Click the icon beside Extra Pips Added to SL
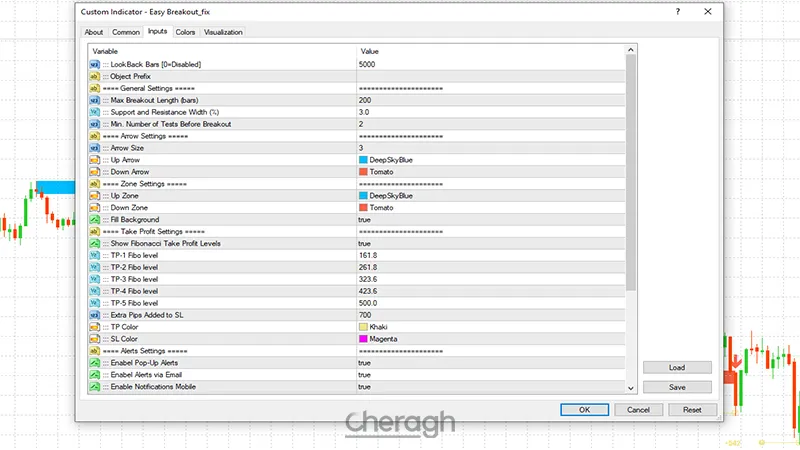This screenshot has height=450, width=800. pos(94,315)
